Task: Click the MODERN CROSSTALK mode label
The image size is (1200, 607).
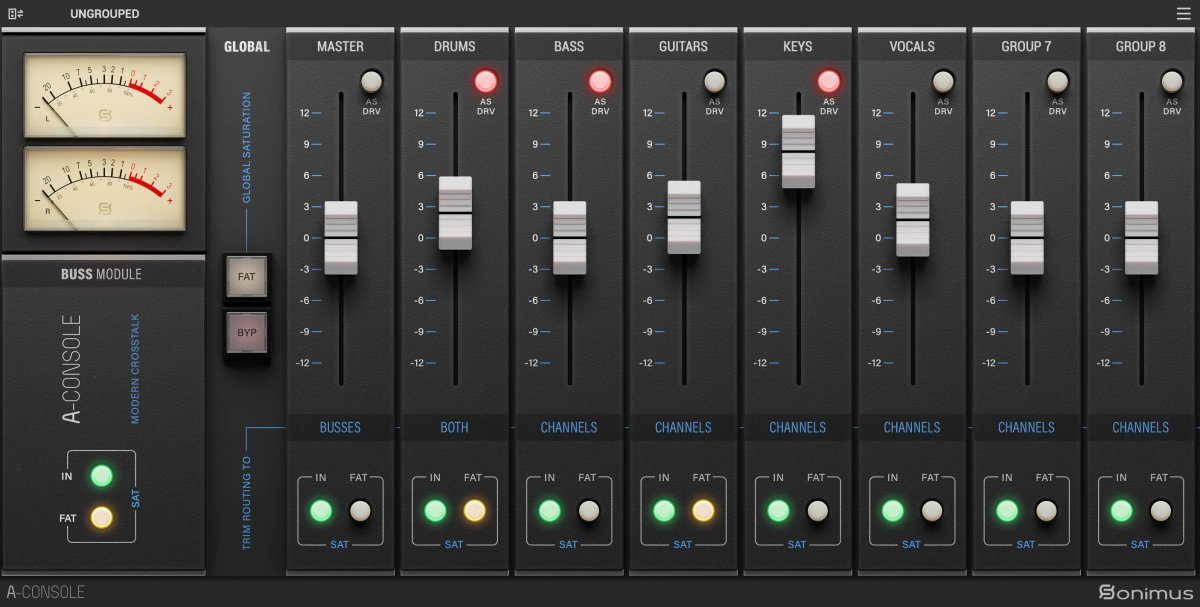Action: pyautogui.click(x=135, y=368)
